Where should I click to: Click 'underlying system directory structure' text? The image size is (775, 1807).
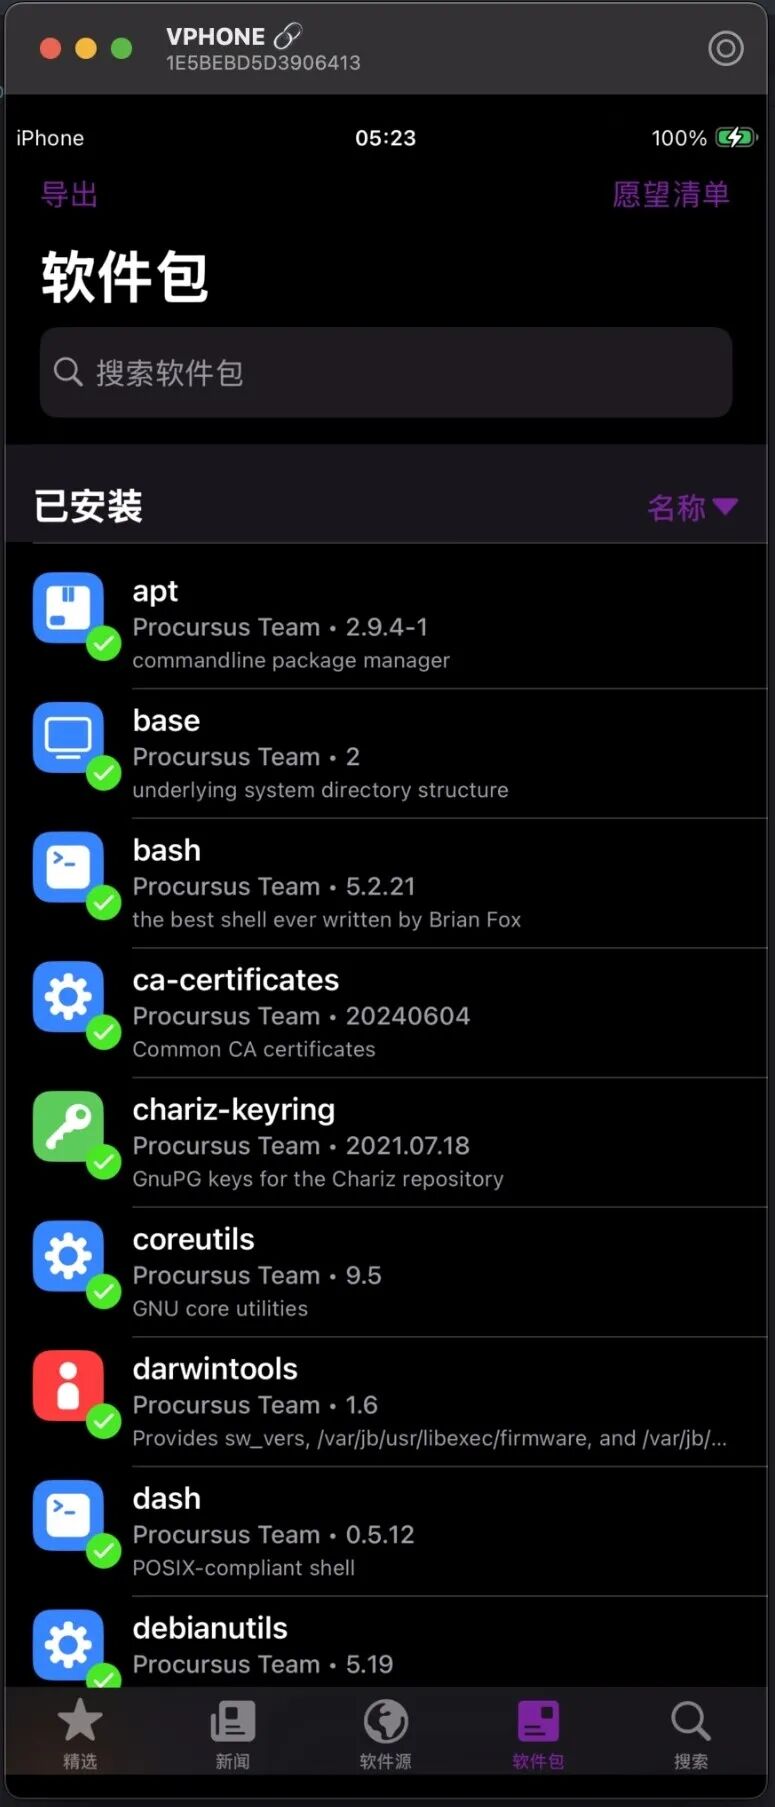click(x=320, y=790)
